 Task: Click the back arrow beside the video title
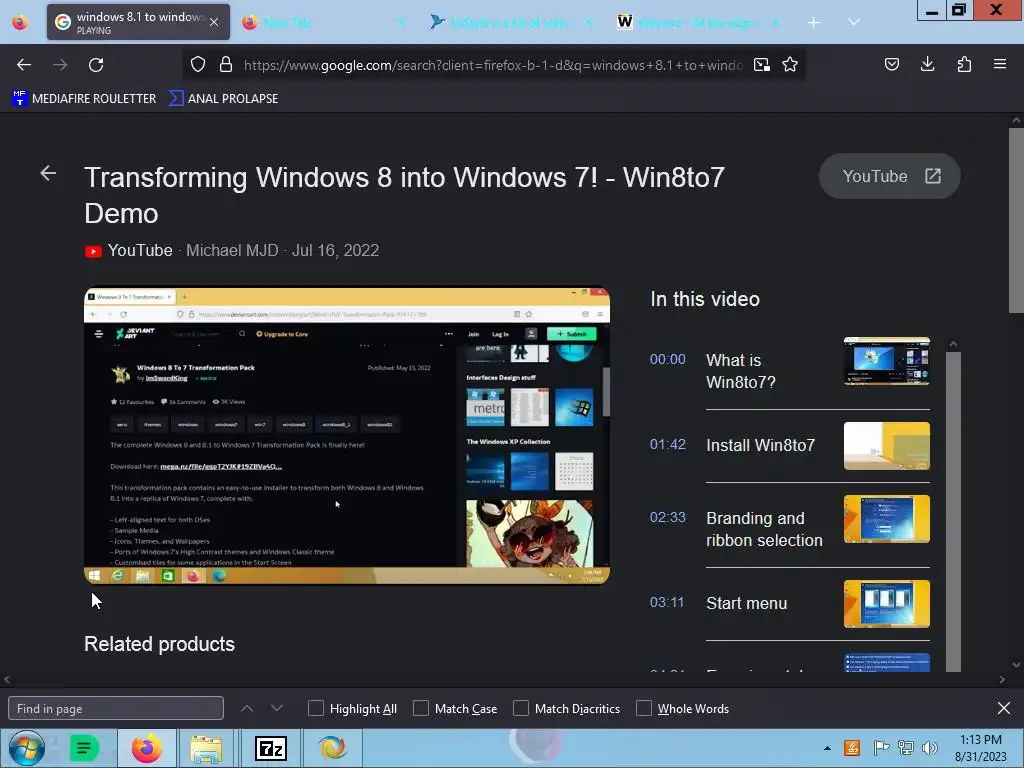pyautogui.click(x=48, y=173)
